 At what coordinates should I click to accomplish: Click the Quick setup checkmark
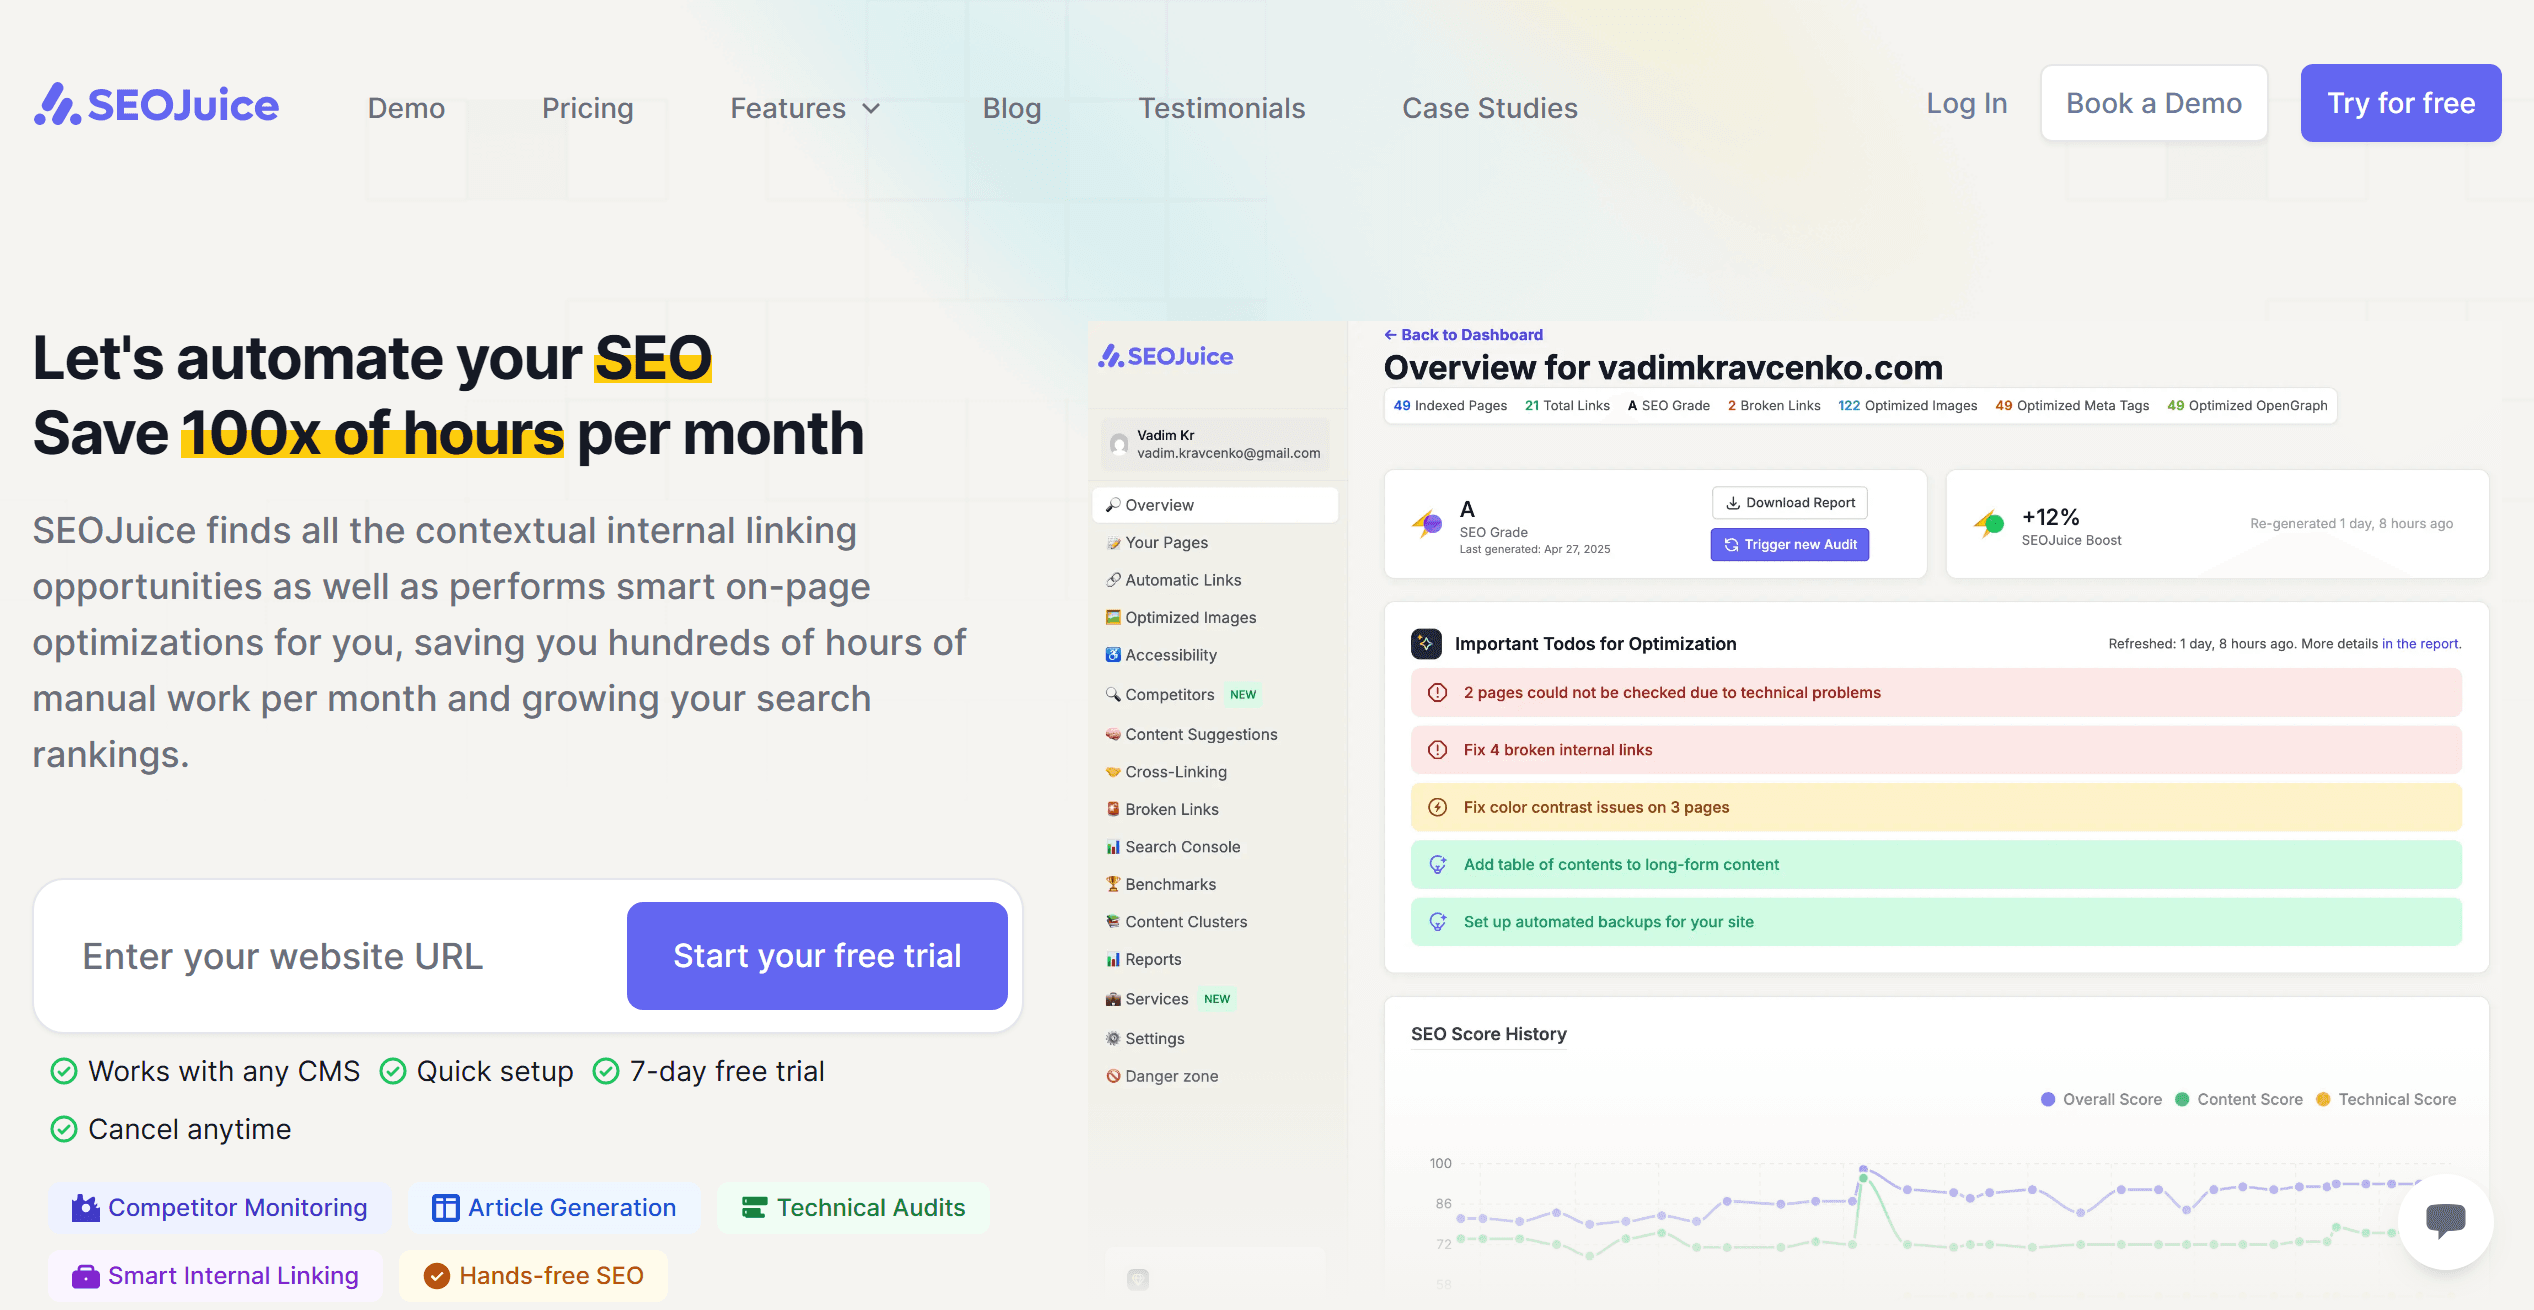tap(393, 1072)
